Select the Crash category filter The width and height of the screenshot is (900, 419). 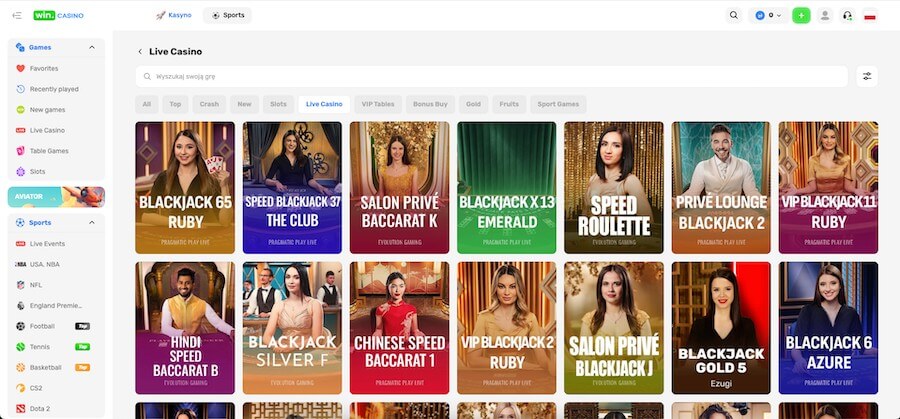(210, 104)
